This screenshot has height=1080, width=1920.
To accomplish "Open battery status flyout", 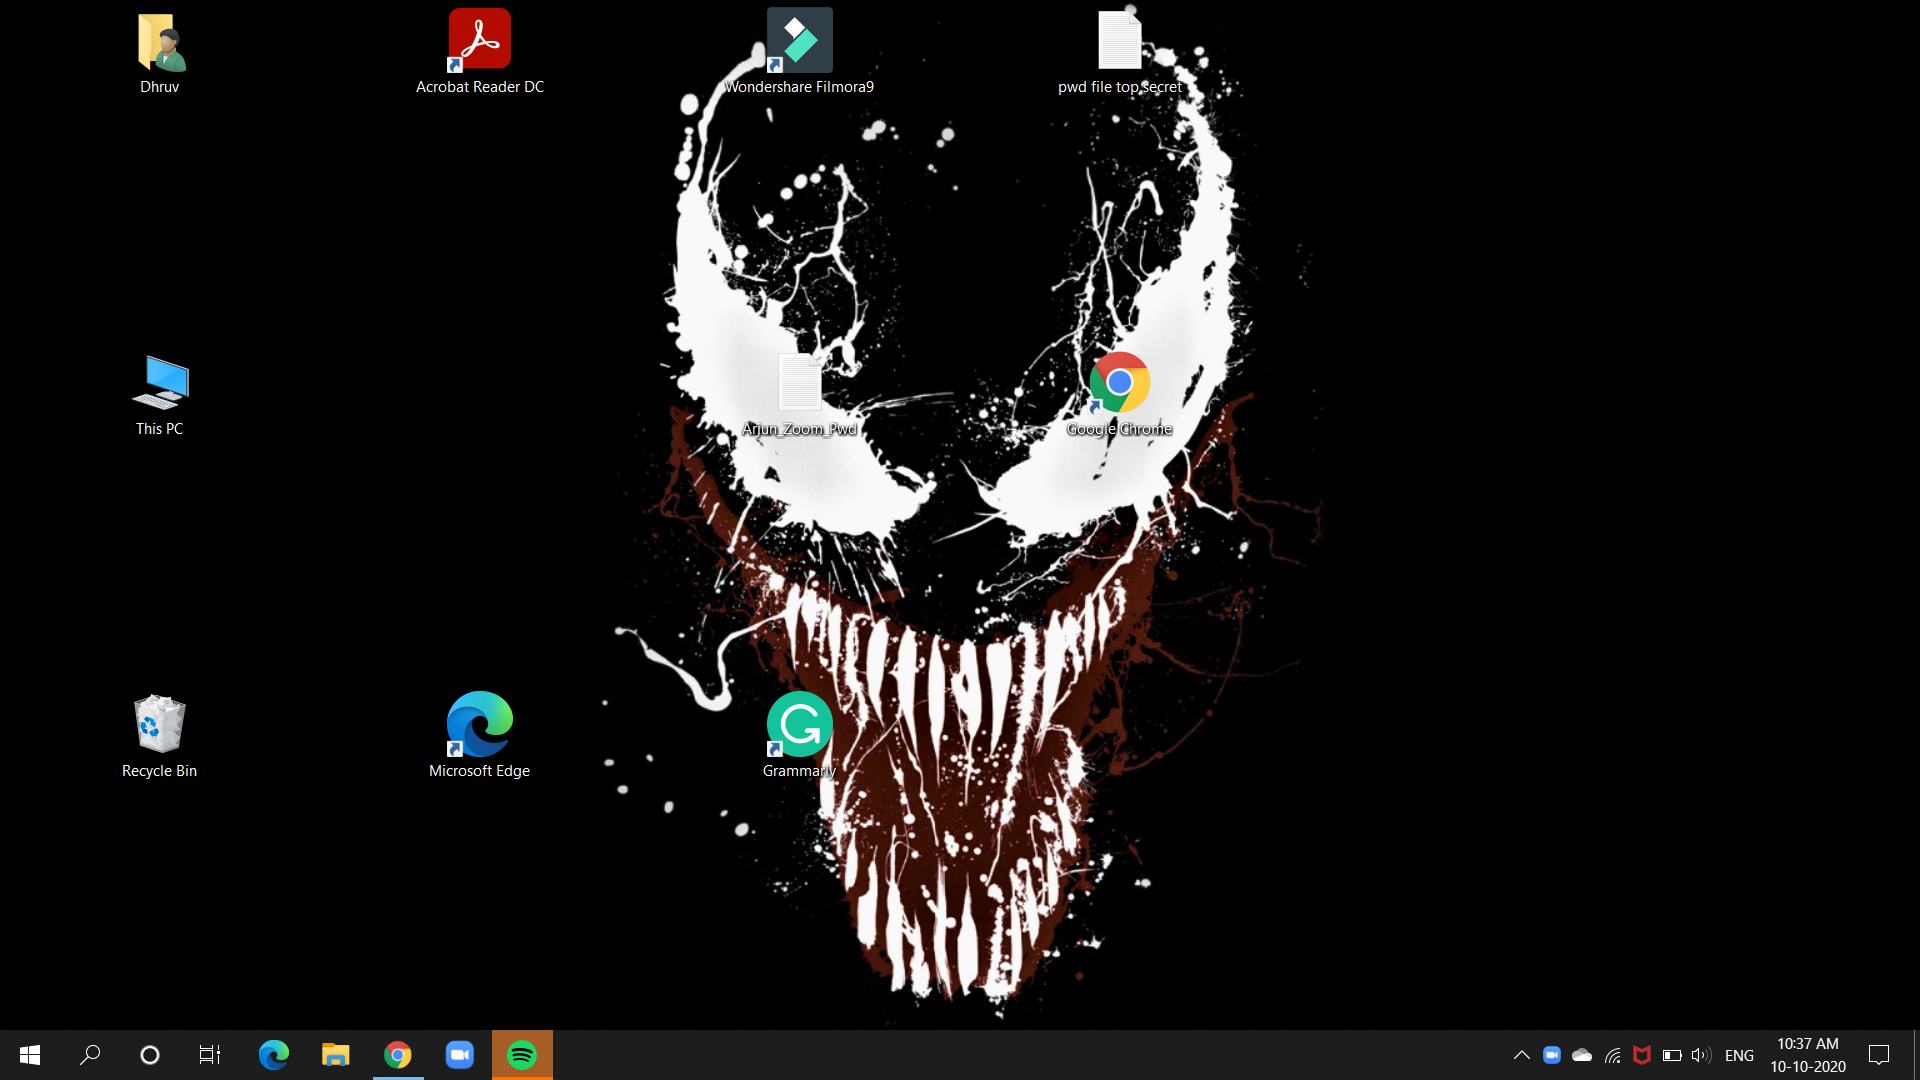I will [1672, 1055].
